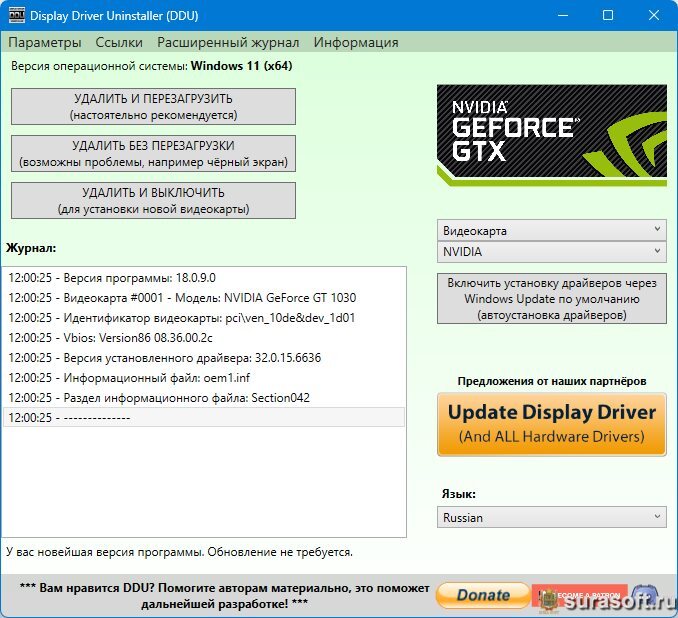Open the Ссылки menu
This screenshot has width=678, height=618.
click(x=119, y=42)
